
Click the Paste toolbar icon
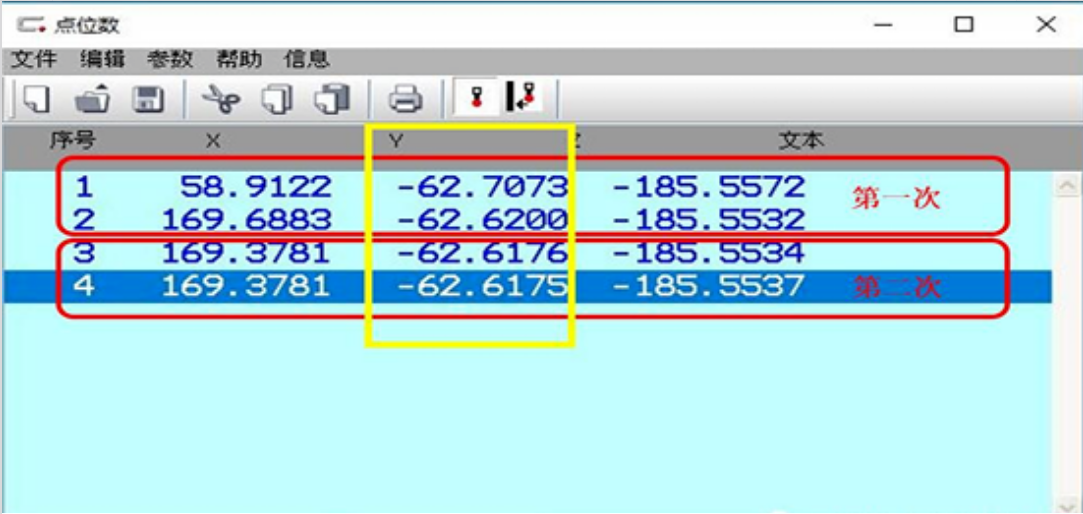point(333,100)
